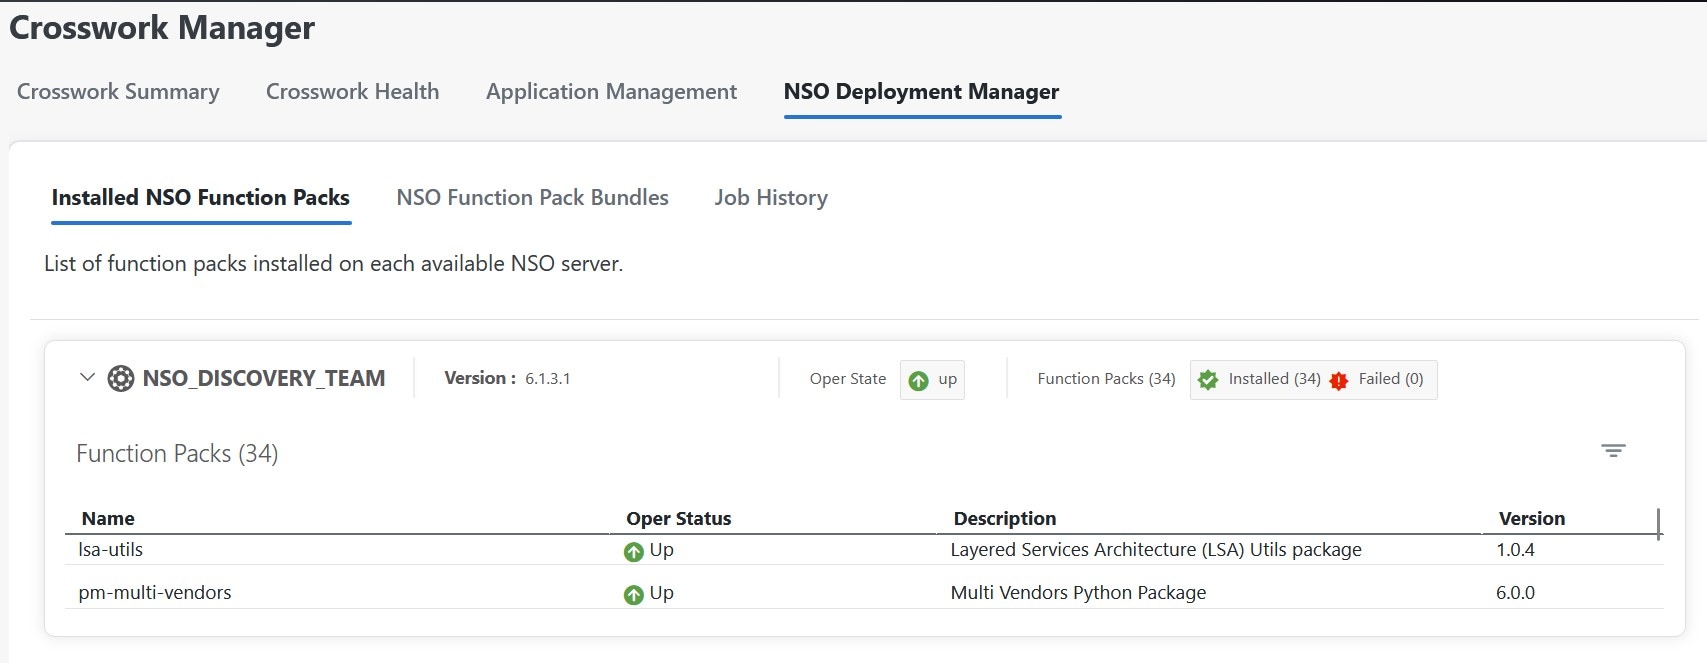Click the NSO version value 6.1.3.1
Viewport: 1707px width, 663px height.
(547, 379)
